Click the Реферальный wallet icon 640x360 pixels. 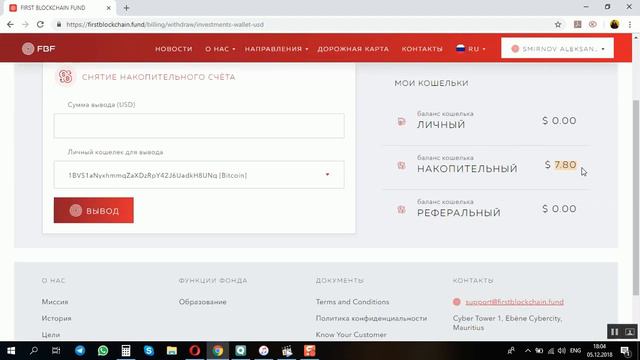[402, 209]
